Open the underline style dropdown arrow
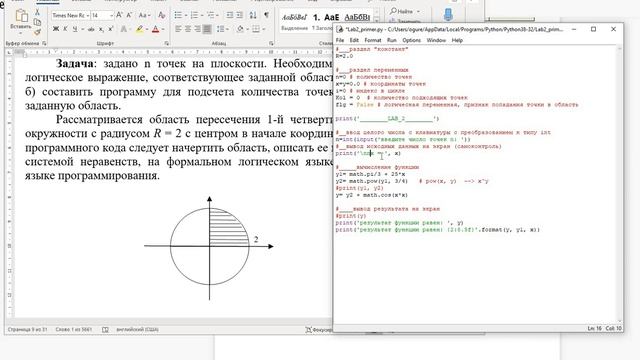Image resolution: width=640 pixels, height=360 pixels. pos(82,29)
